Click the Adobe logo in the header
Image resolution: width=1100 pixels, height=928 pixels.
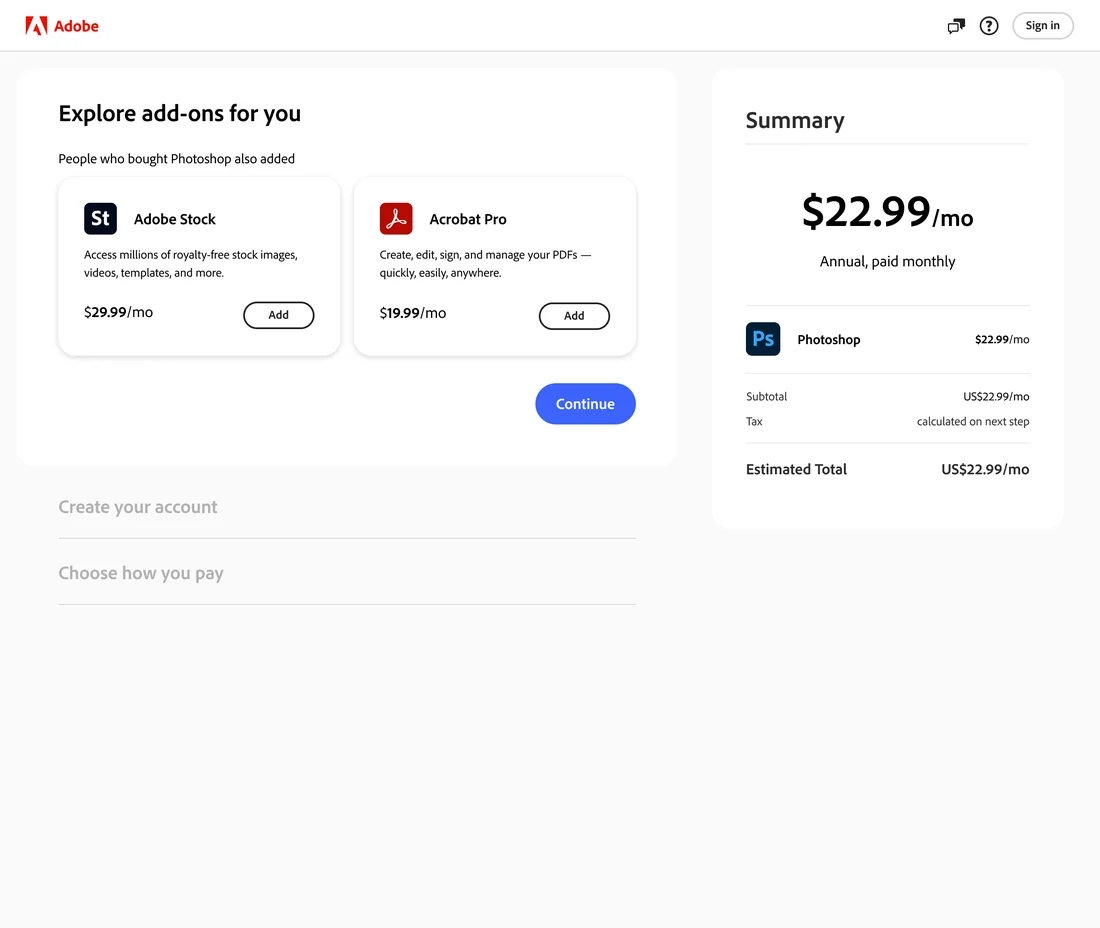[62, 26]
